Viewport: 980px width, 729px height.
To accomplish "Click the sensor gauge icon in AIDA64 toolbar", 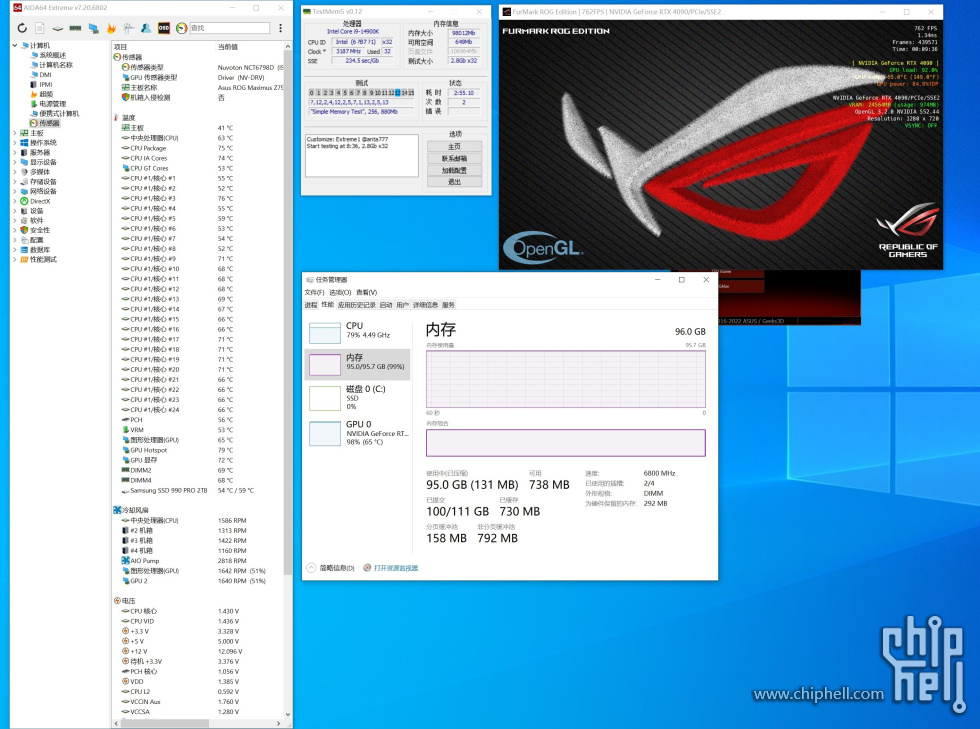I will (x=181, y=28).
